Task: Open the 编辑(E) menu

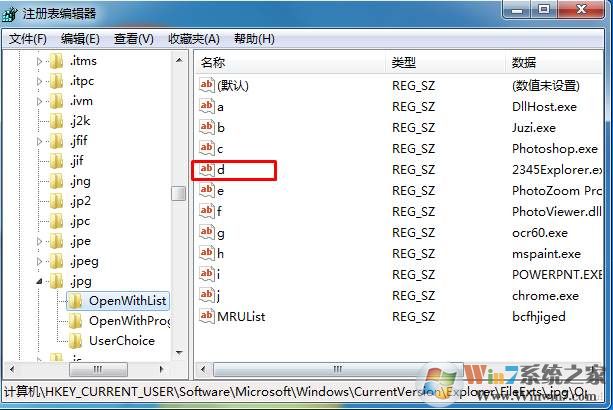Action: coord(80,39)
